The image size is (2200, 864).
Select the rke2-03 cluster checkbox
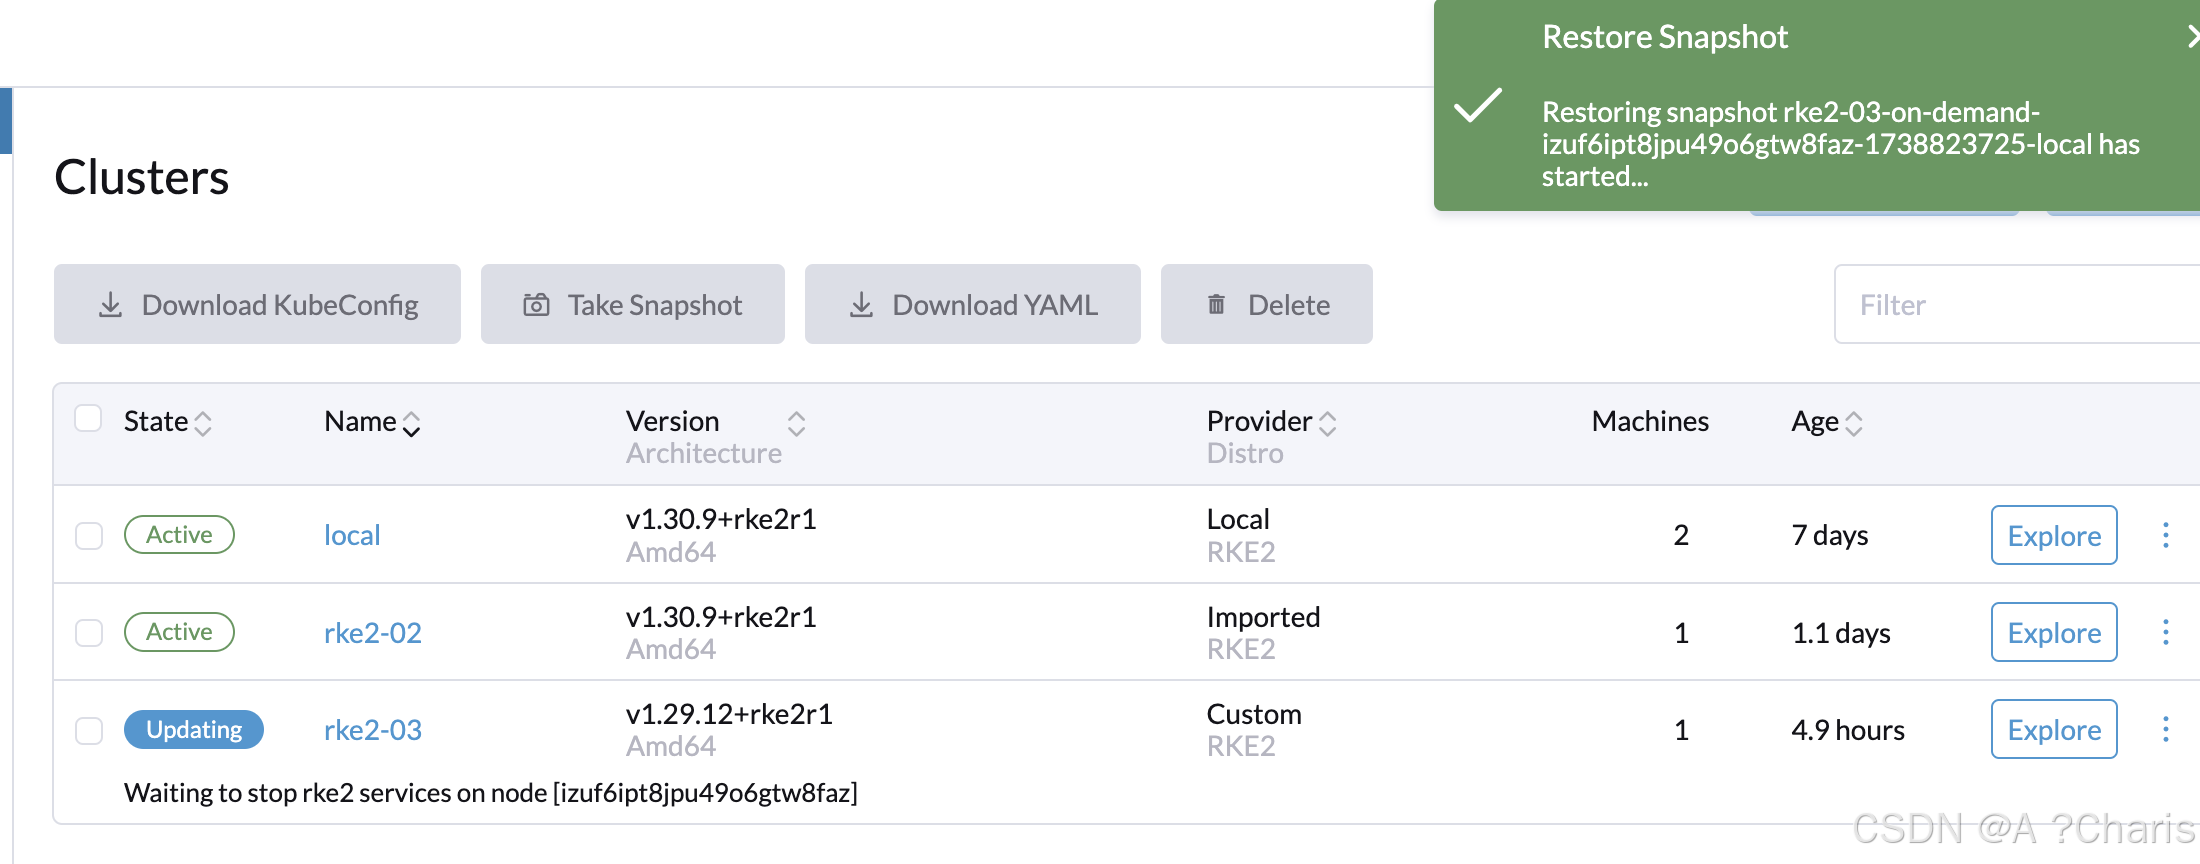coord(89,730)
